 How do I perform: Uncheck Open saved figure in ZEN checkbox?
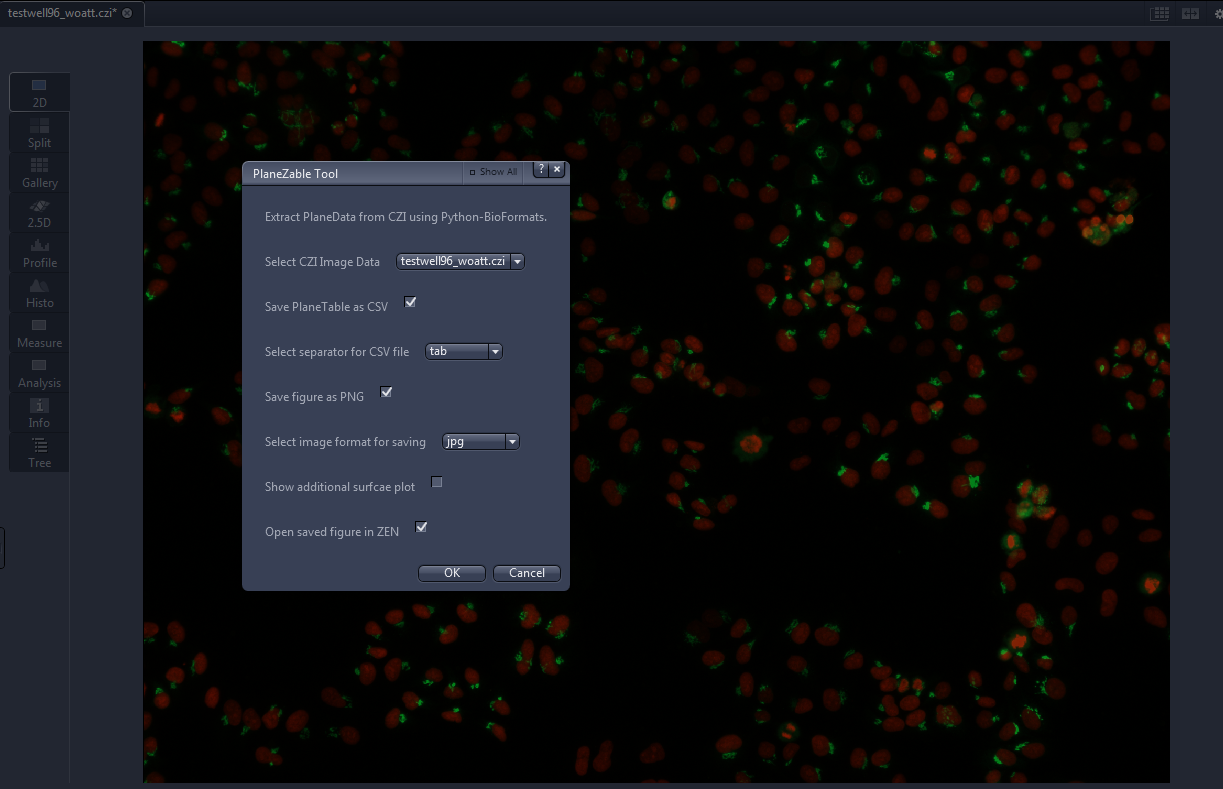pos(421,527)
